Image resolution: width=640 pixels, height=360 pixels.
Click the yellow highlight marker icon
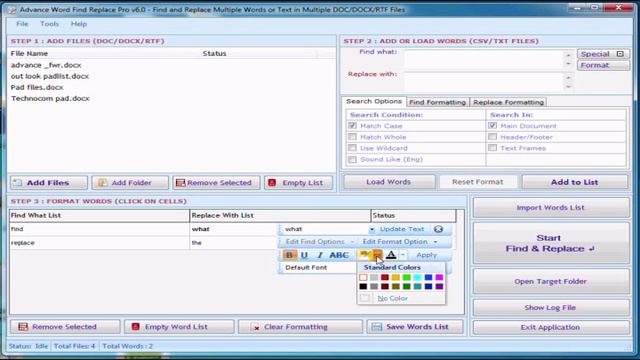click(364, 255)
